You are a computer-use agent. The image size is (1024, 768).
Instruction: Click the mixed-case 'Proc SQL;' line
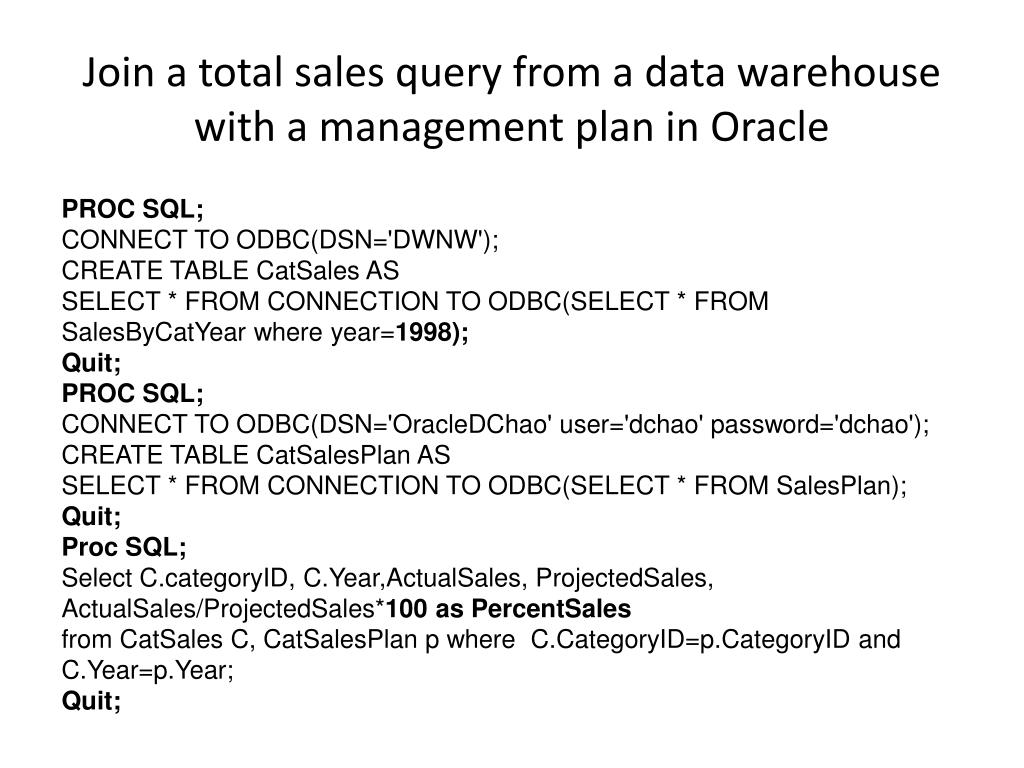124,547
